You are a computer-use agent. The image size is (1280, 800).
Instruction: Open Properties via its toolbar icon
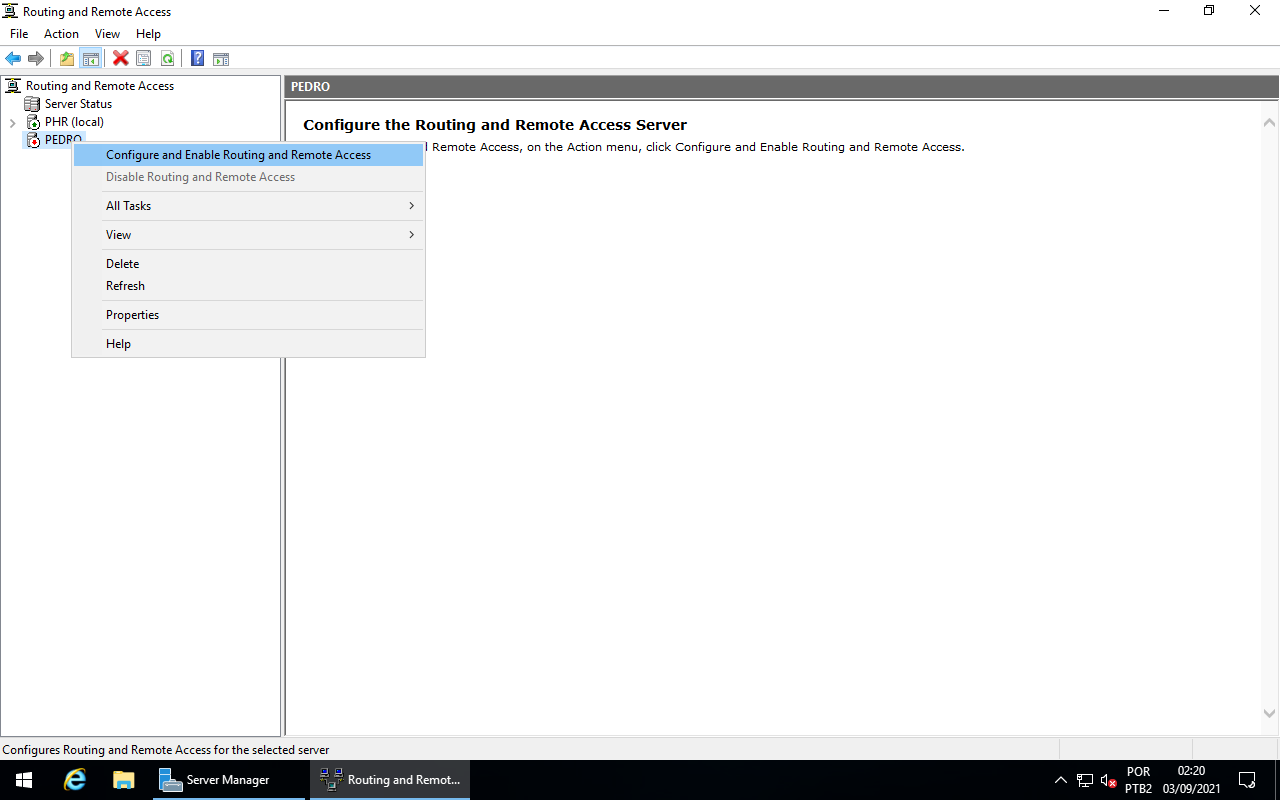click(x=143, y=57)
